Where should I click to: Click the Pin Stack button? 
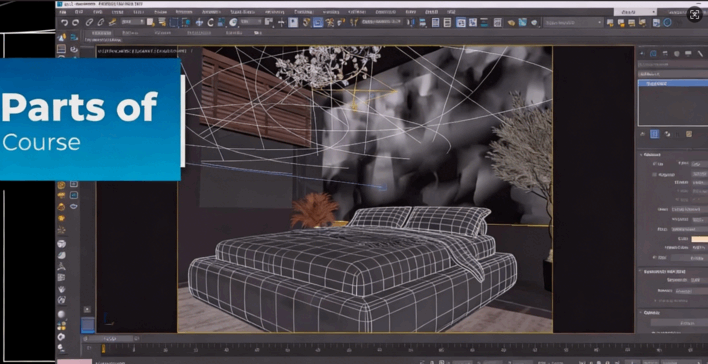pos(643,134)
